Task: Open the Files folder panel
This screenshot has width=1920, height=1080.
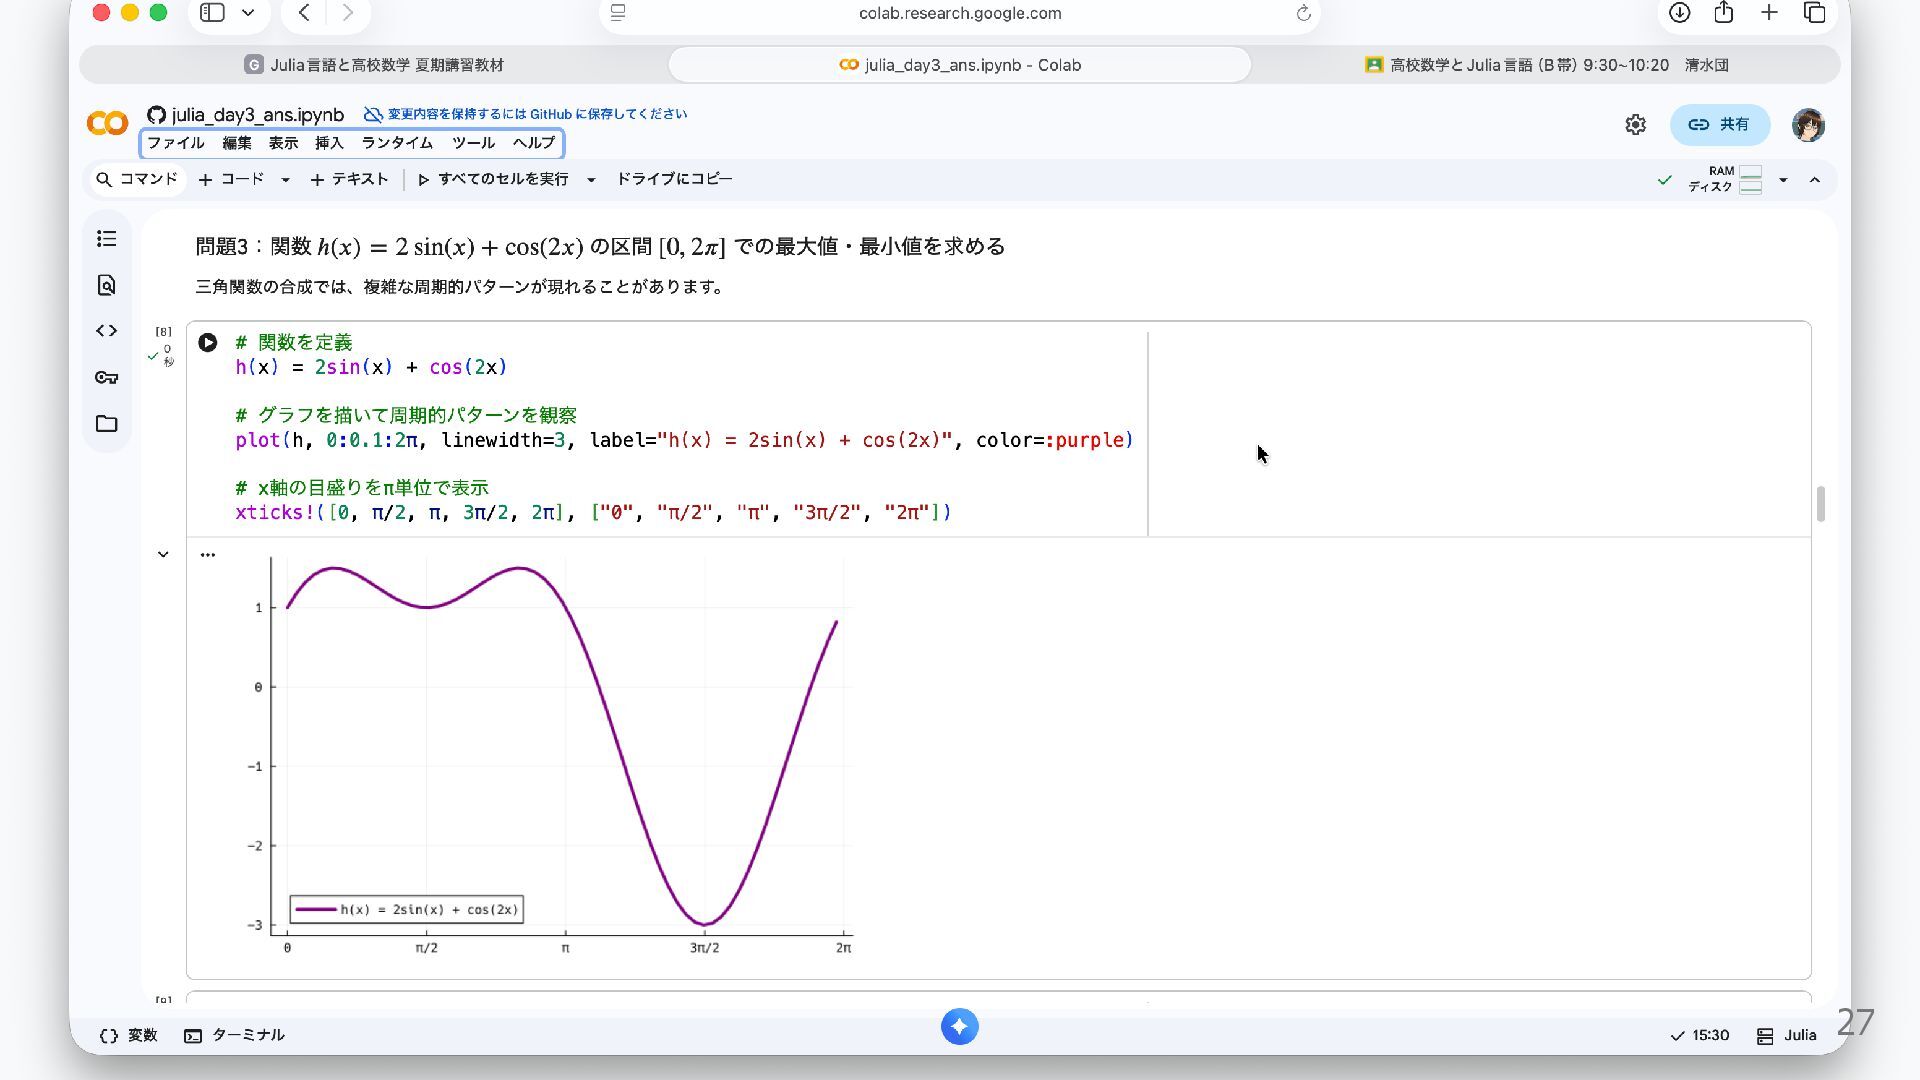Action: [x=107, y=424]
